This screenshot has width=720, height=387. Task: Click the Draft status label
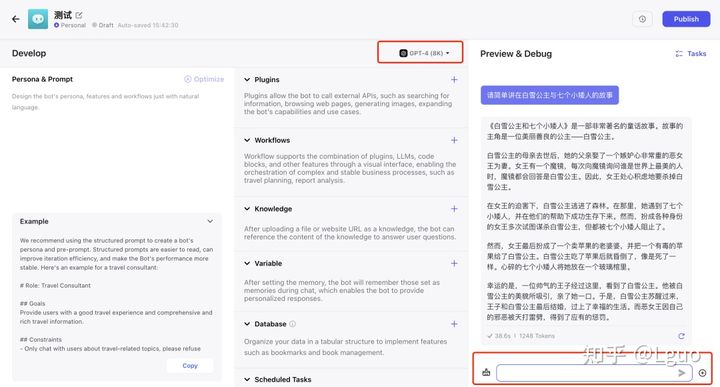[x=103, y=25]
